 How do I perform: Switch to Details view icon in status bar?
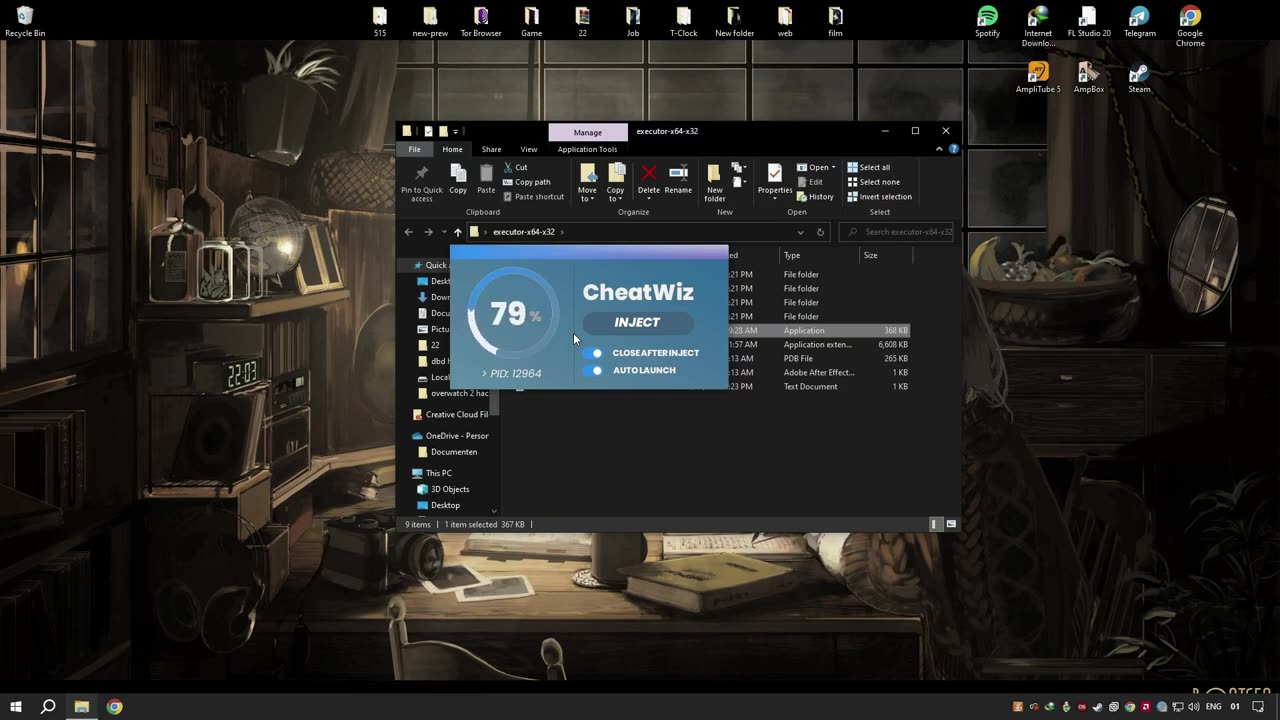pyautogui.click(x=935, y=524)
